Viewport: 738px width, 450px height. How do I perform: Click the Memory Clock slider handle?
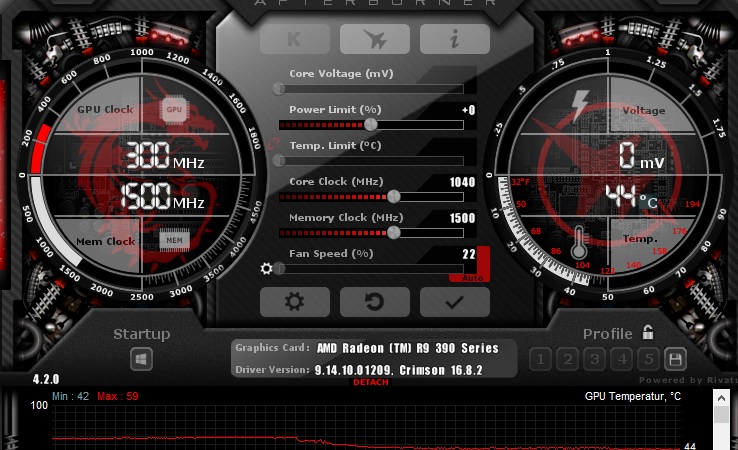394,233
